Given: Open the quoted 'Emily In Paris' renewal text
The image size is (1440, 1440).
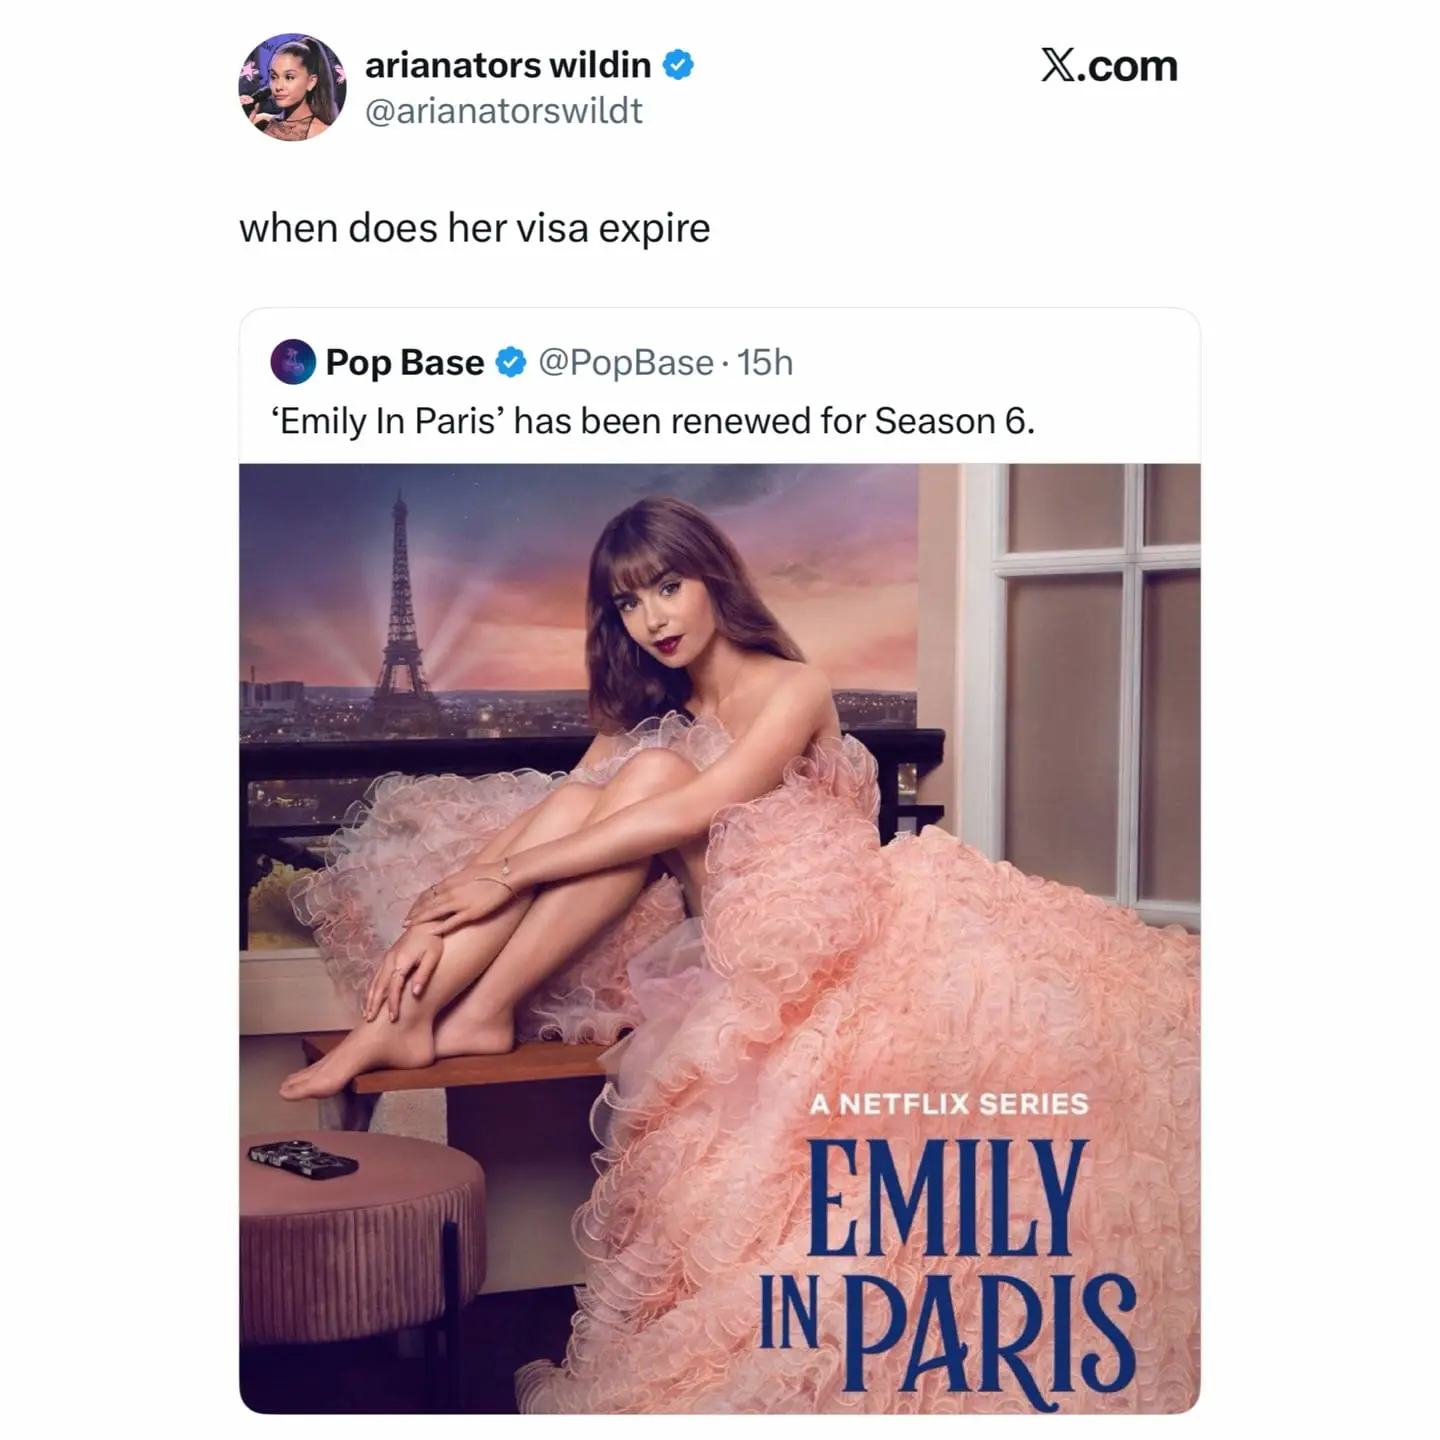Looking at the screenshot, I should click(653, 421).
